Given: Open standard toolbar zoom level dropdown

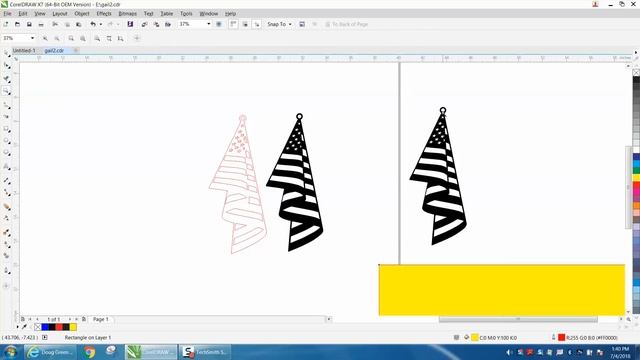Looking at the screenshot, I should [209, 24].
